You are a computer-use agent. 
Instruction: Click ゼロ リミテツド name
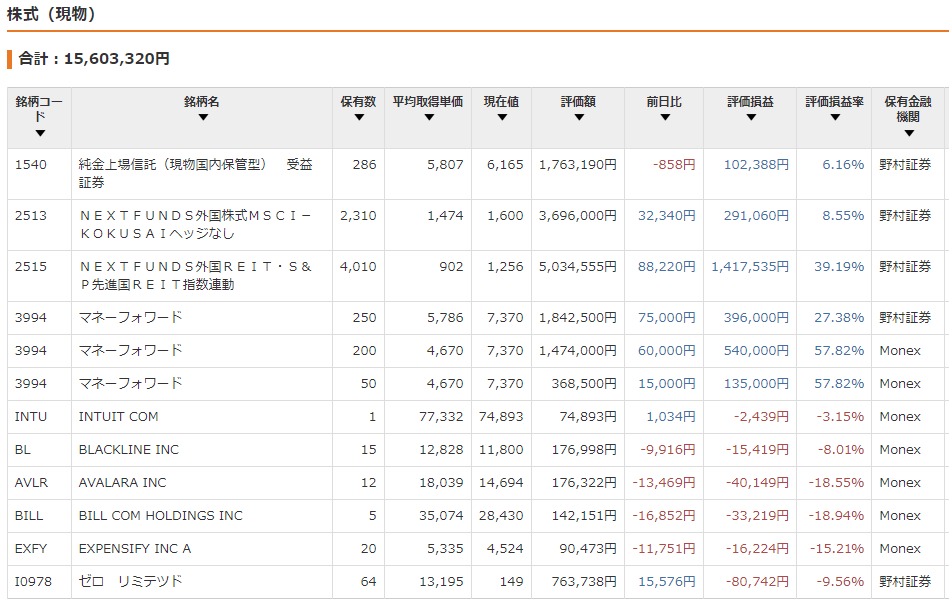(130, 582)
